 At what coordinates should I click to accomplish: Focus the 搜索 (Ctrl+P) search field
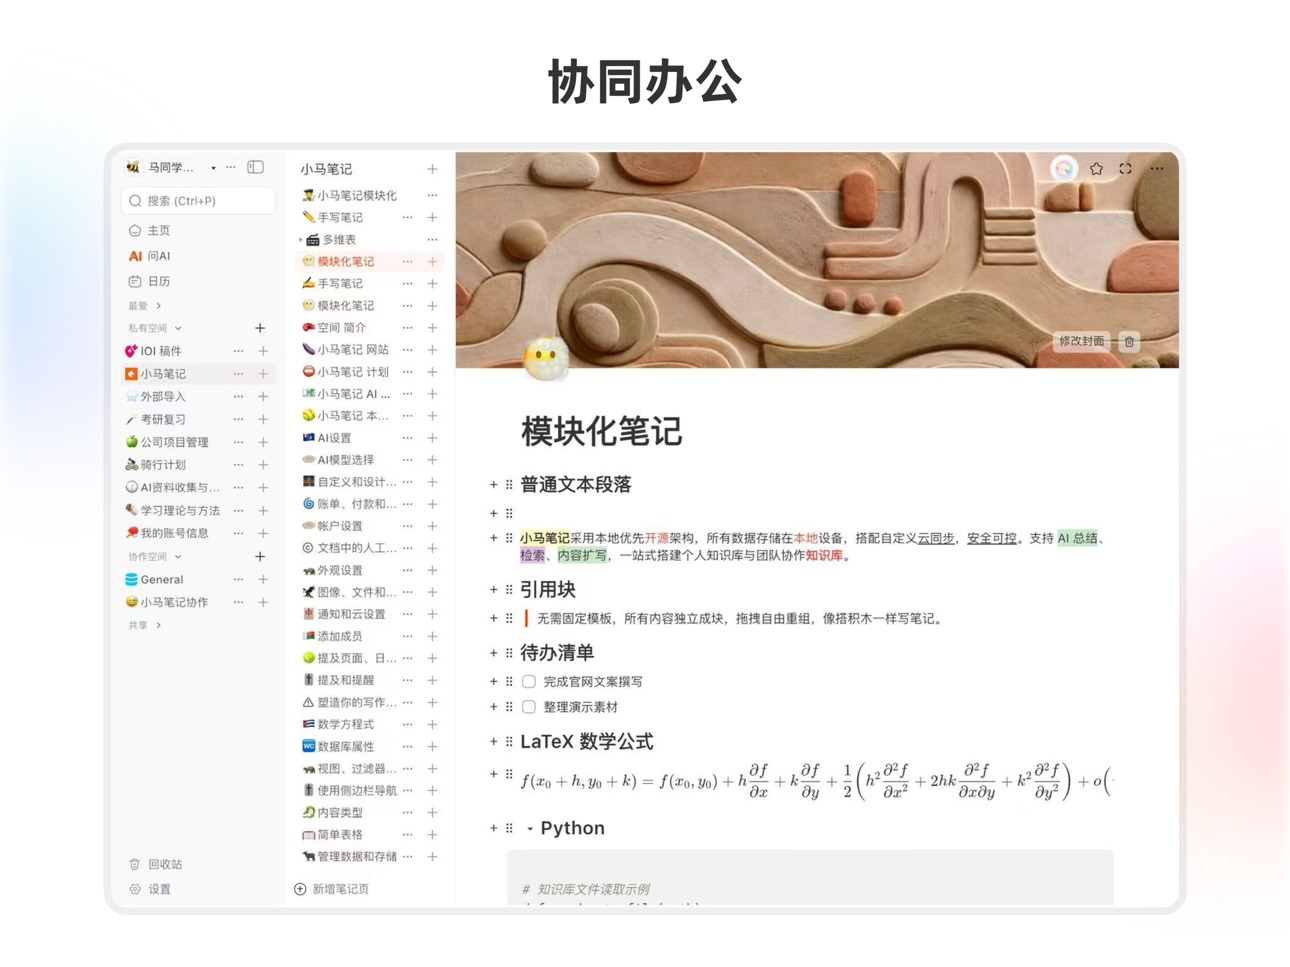point(198,201)
